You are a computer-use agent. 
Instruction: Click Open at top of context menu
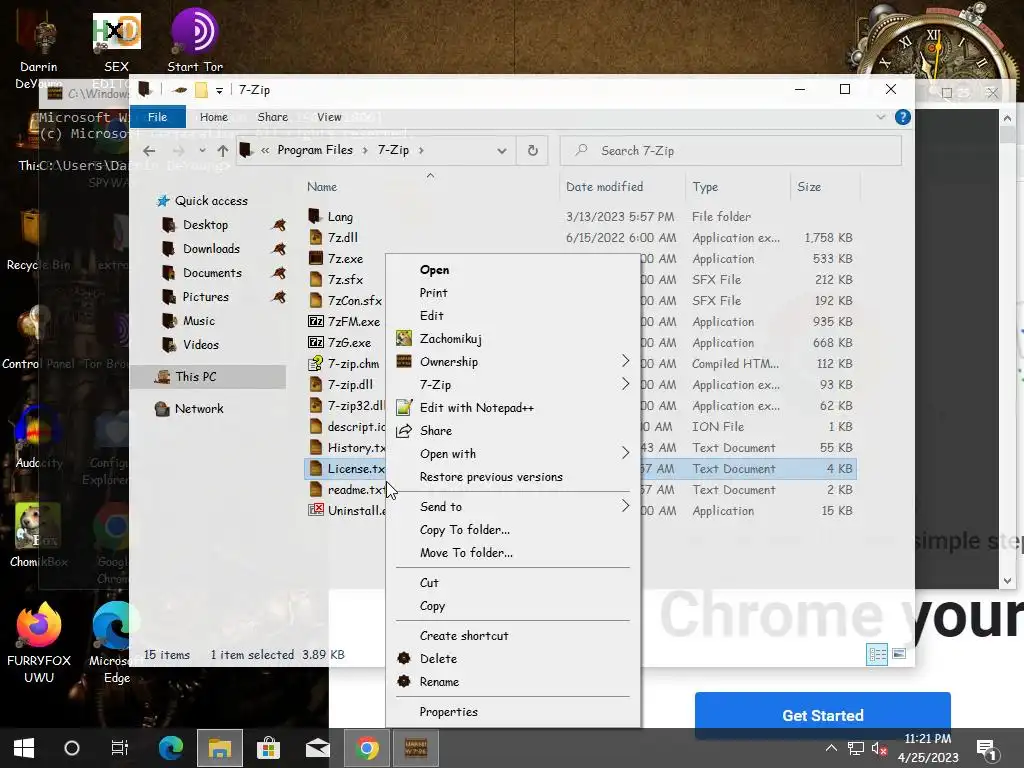434,270
